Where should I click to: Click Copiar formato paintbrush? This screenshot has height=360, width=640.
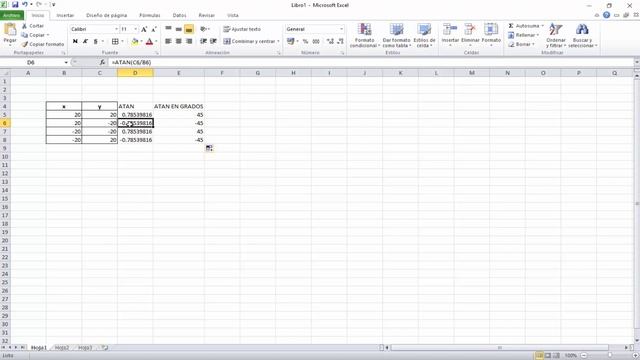point(24,44)
